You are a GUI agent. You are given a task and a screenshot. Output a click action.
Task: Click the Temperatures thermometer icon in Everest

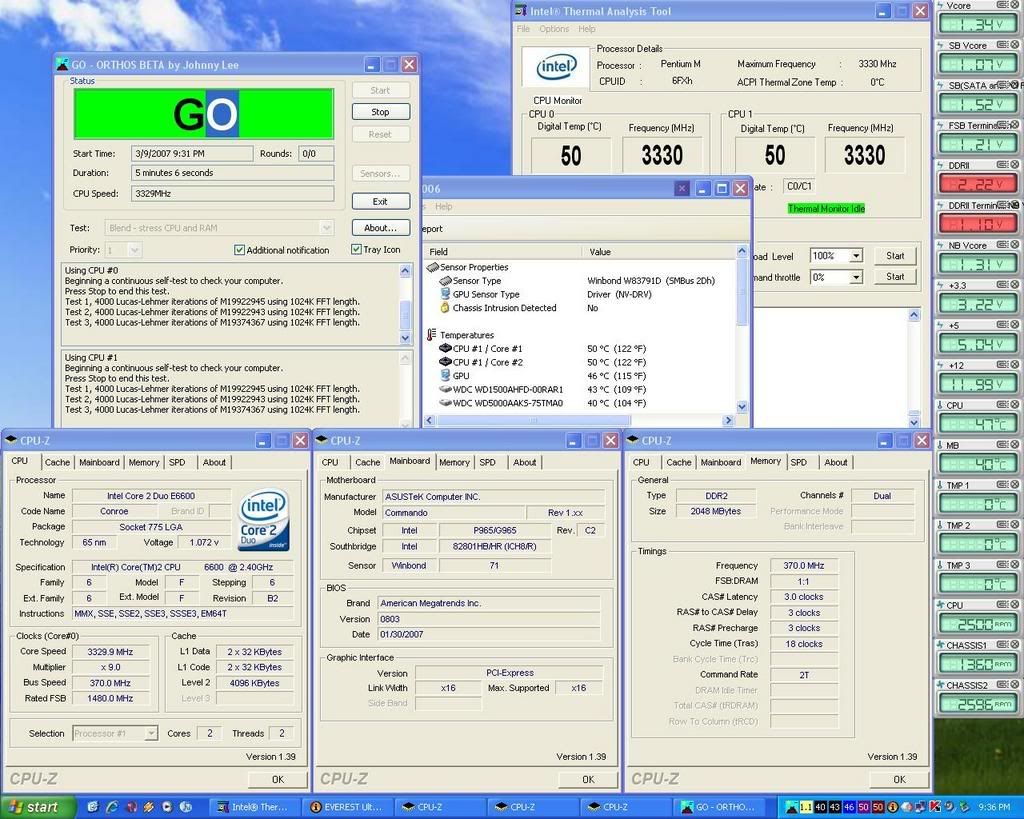click(432, 335)
